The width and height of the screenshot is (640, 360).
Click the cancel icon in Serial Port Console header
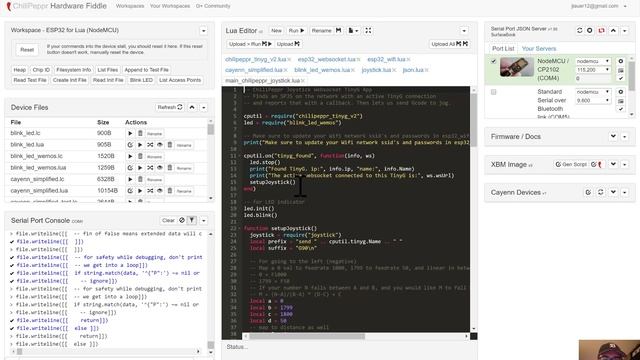(x=182, y=220)
